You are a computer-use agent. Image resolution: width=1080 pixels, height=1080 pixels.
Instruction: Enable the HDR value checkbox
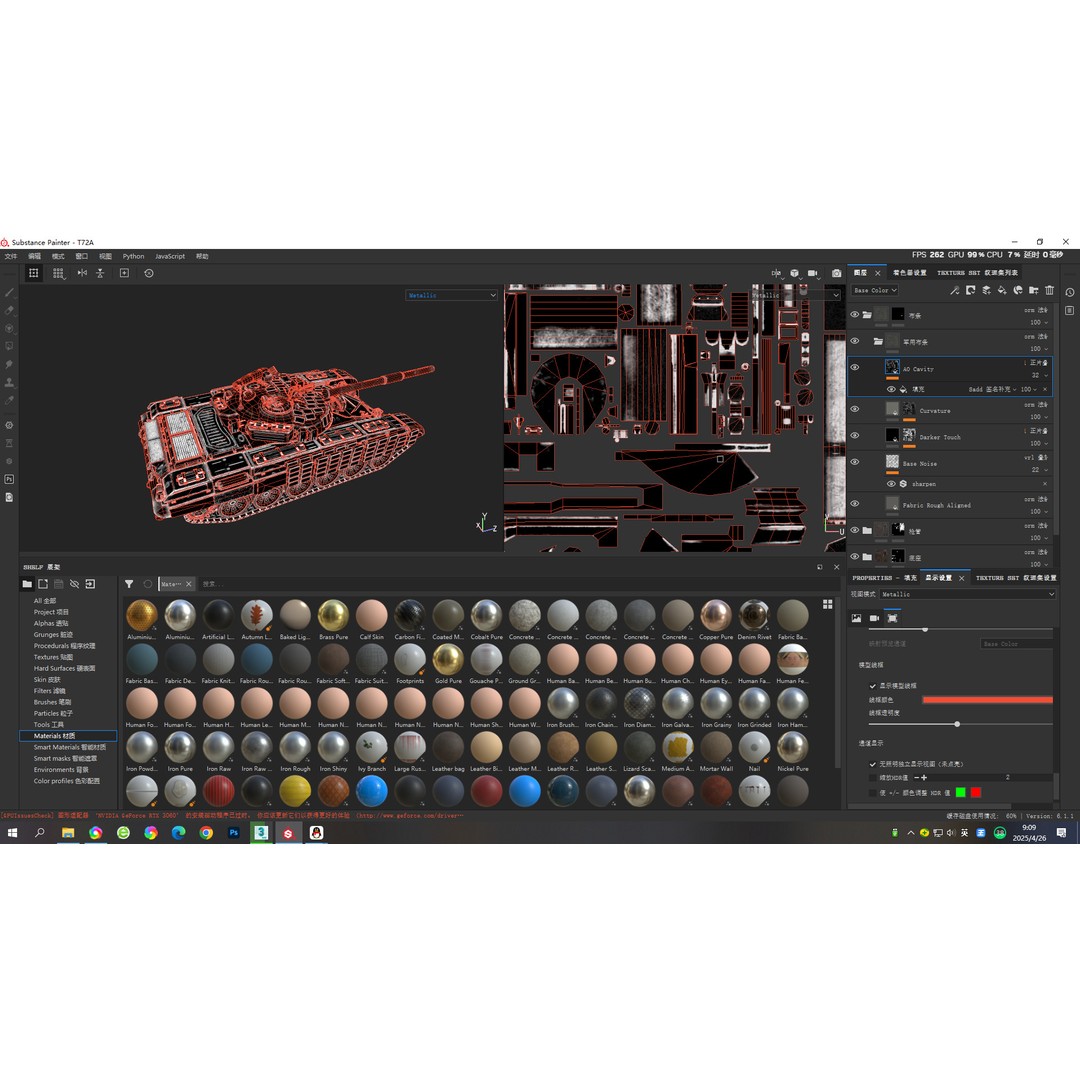873,778
